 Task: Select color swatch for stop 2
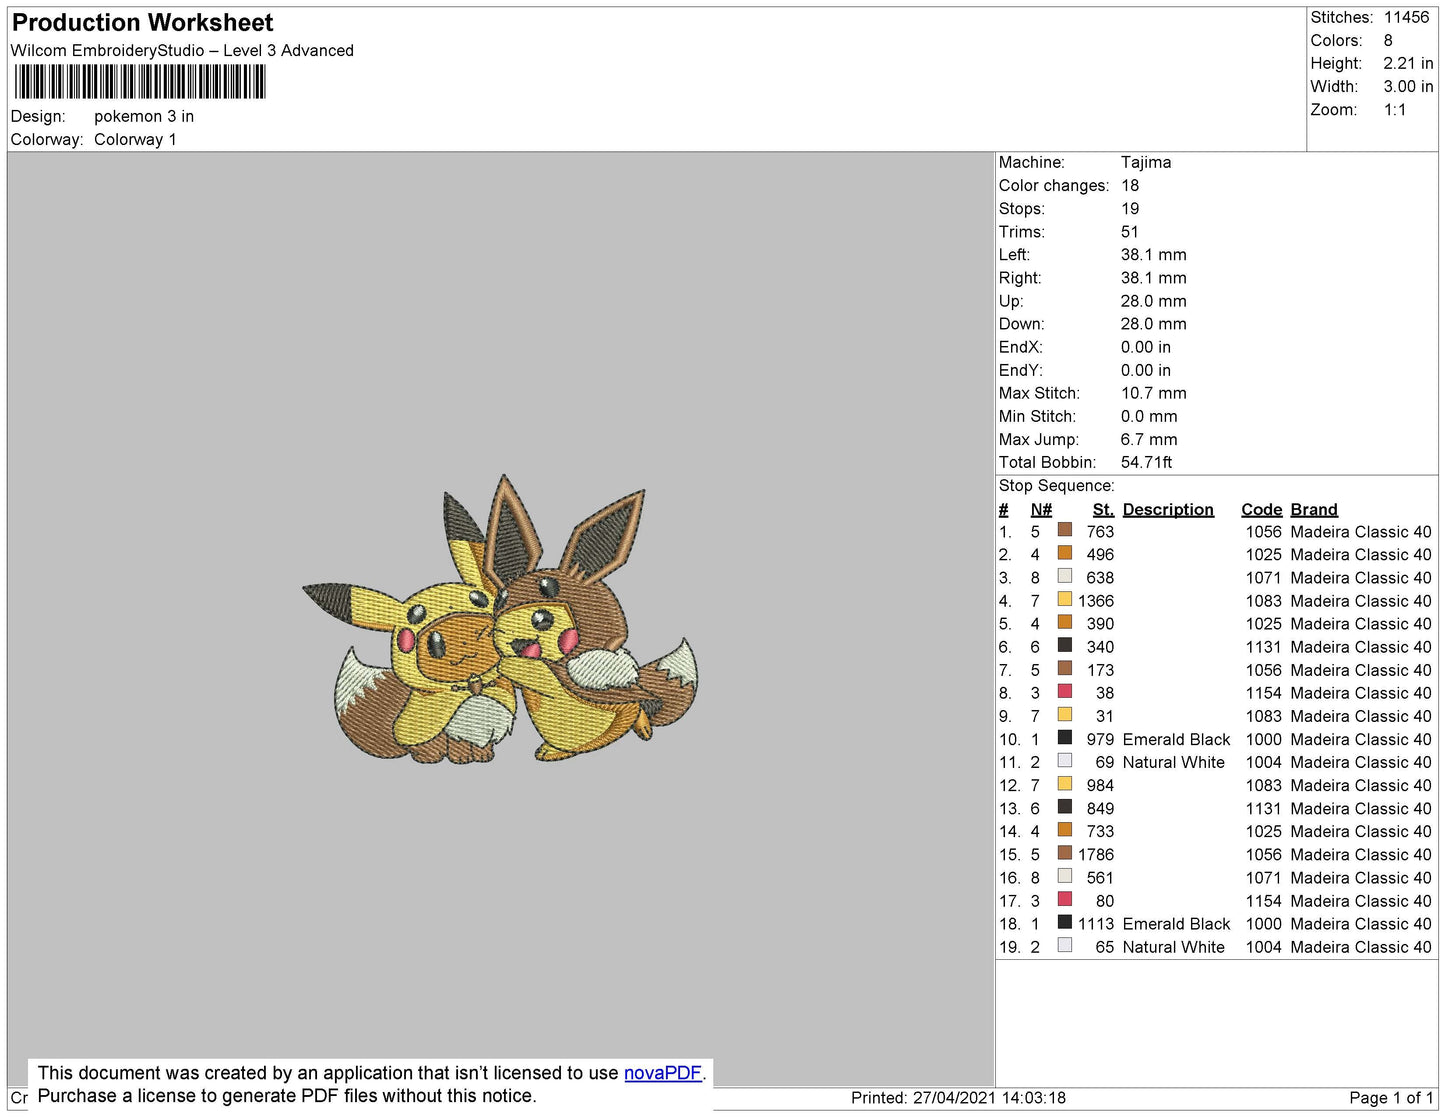tap(1065, 553)
